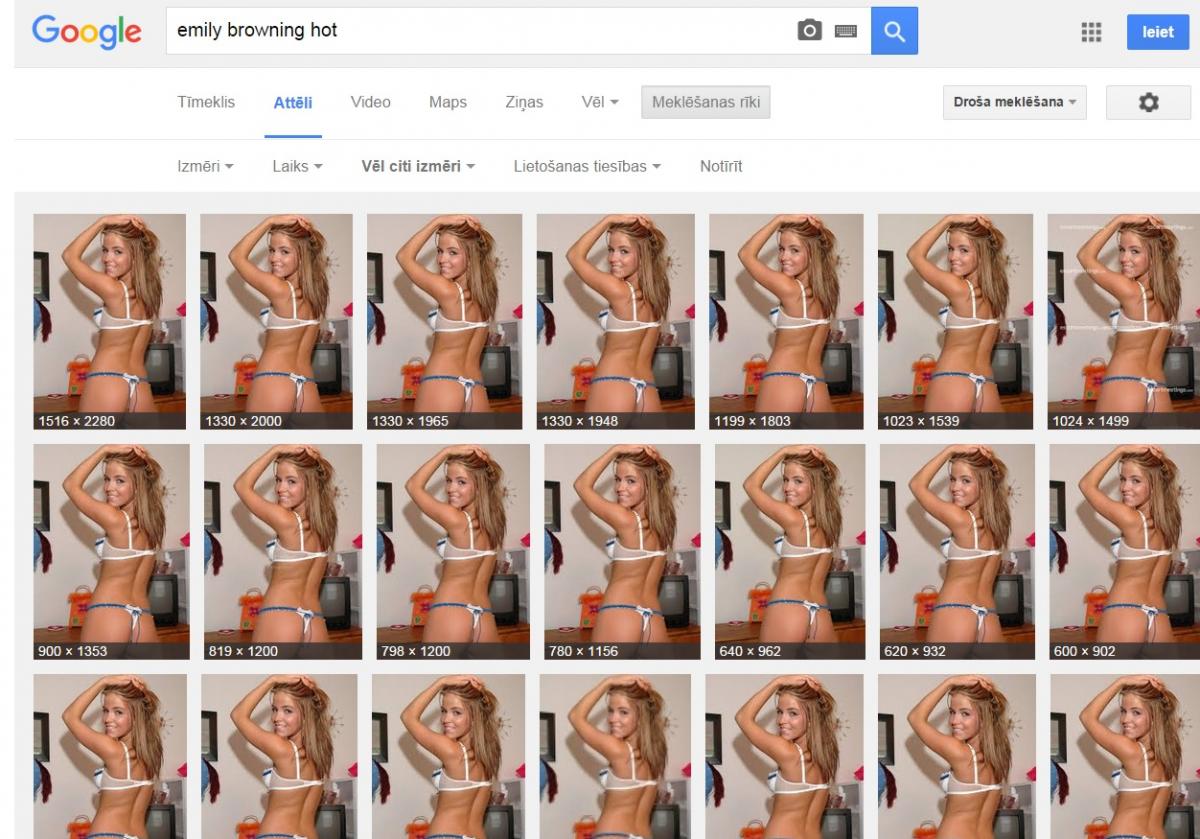Switch to the Video tab
The height and width of the screenshot is (839, 1200).
(370, 102)
